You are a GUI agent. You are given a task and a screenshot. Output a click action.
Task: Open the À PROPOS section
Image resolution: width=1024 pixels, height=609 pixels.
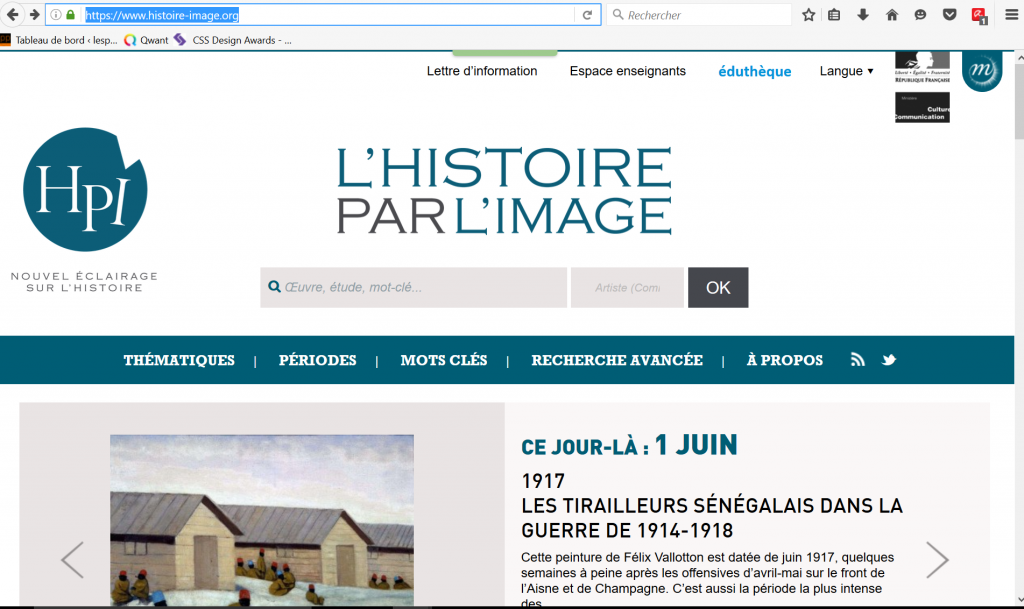(784, 360)
